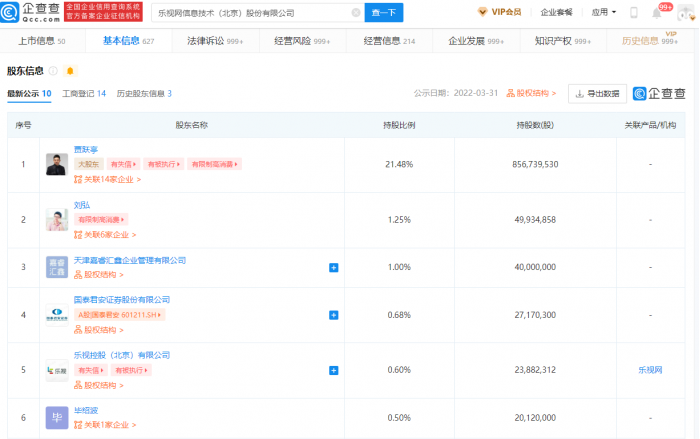The height and width of the screenshot is (439, 700).
Task: Open 贾跃亭's profile photo
Action: (57, 164)
